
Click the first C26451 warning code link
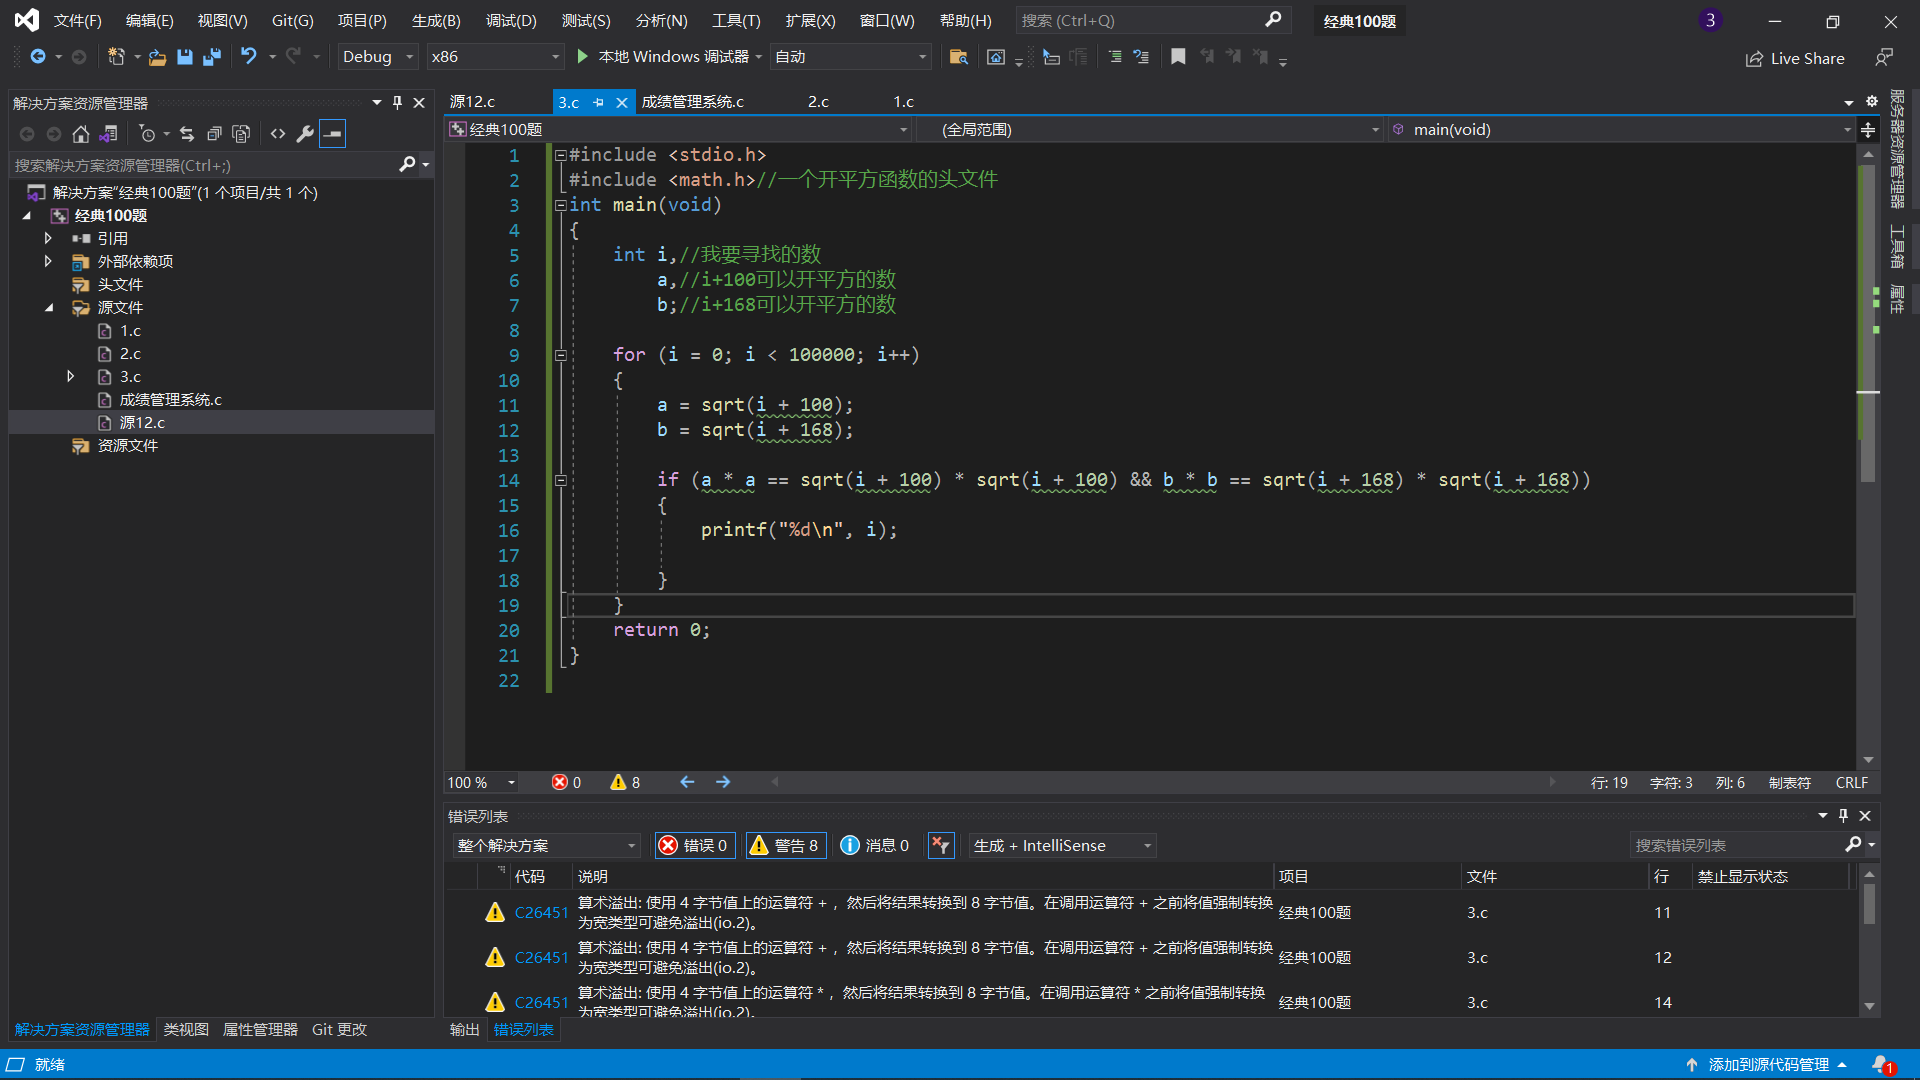pyautogui.click(x=541, y=912)
